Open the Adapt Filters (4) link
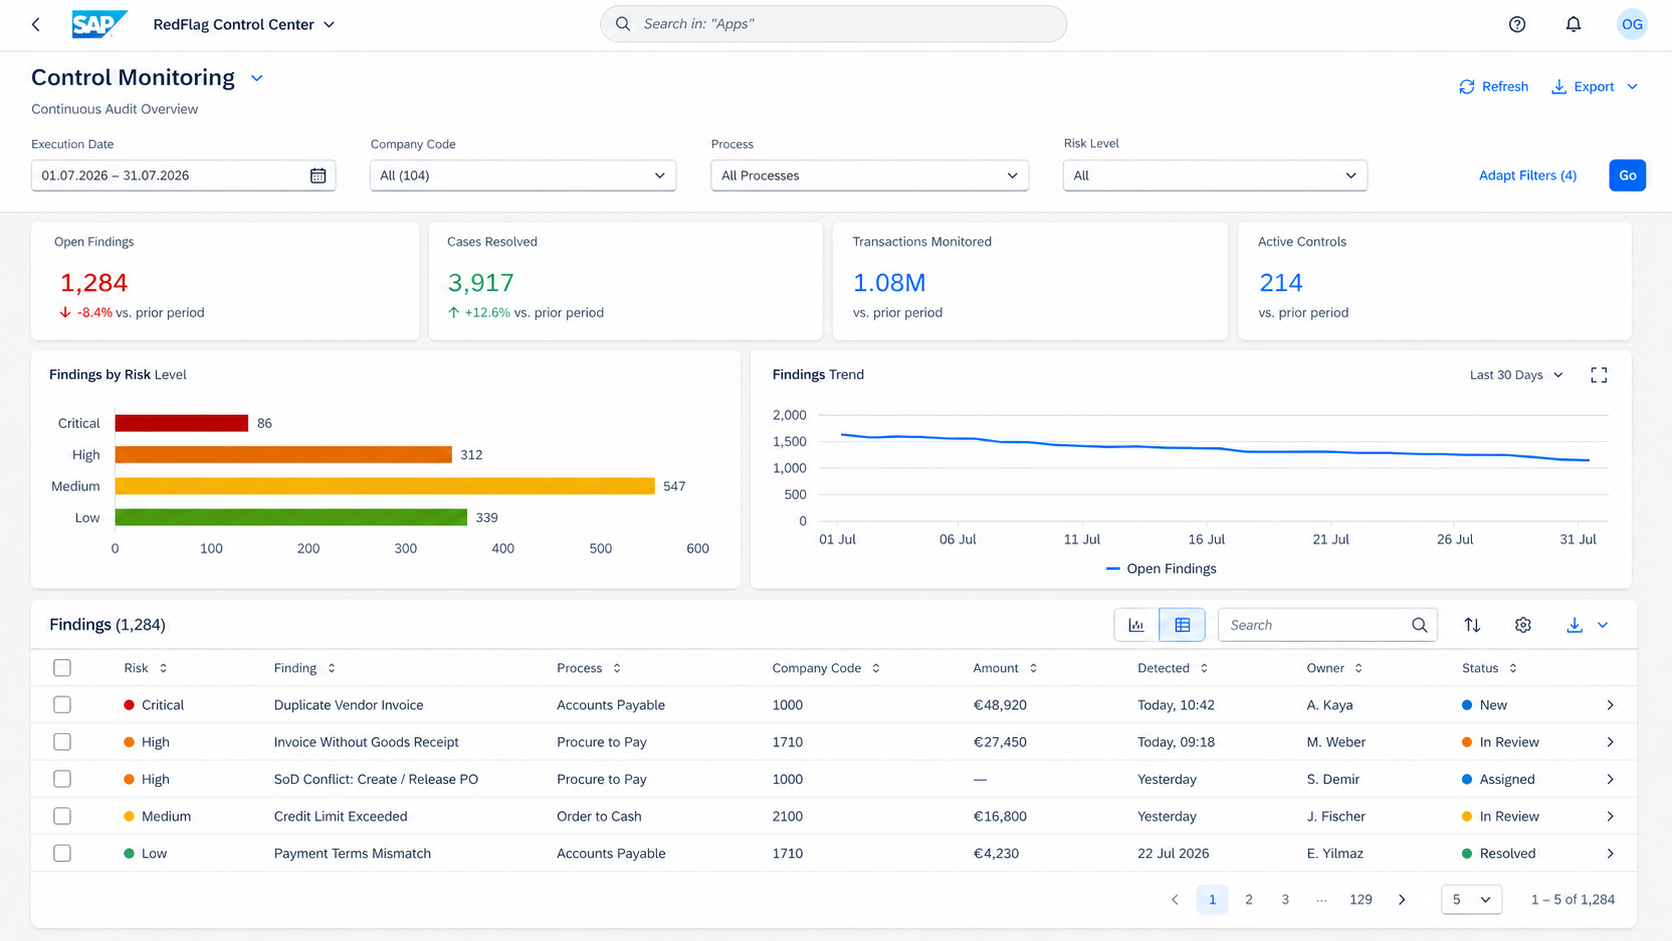Image resolution: width=1672 pixels, height=941 pixels. click(x=1527, y=175)
